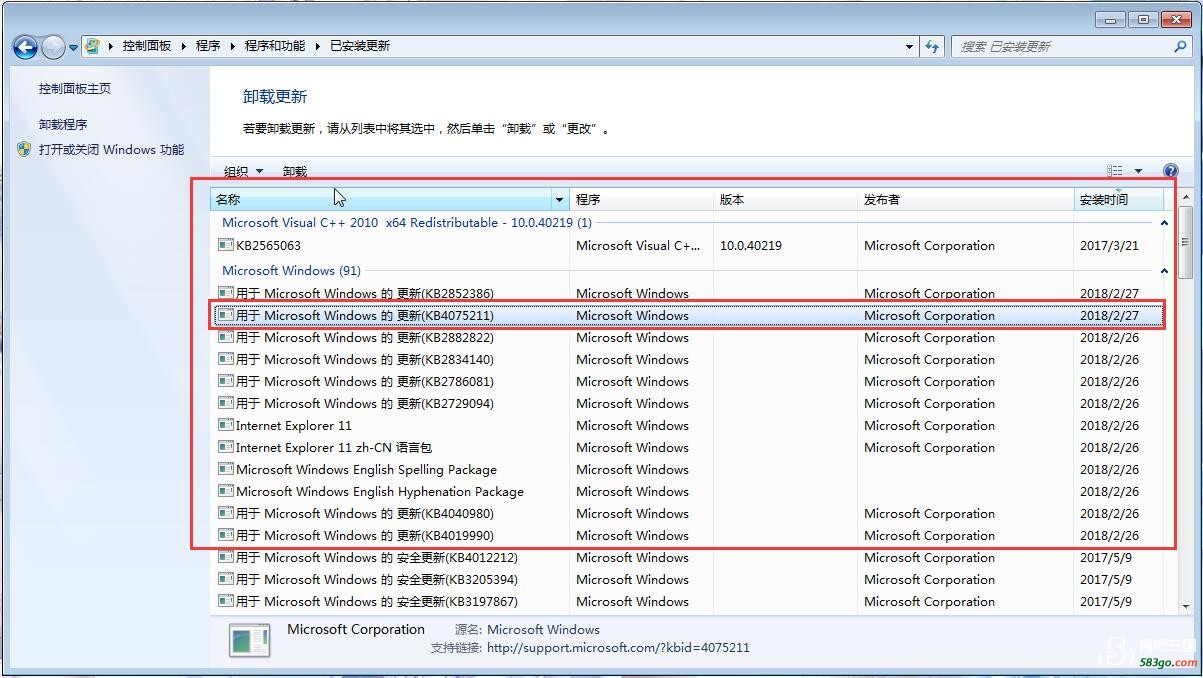Click the icon beside update KB4040980
Viewport: 1203px width, 678px height.
click(x=226, y=513)
